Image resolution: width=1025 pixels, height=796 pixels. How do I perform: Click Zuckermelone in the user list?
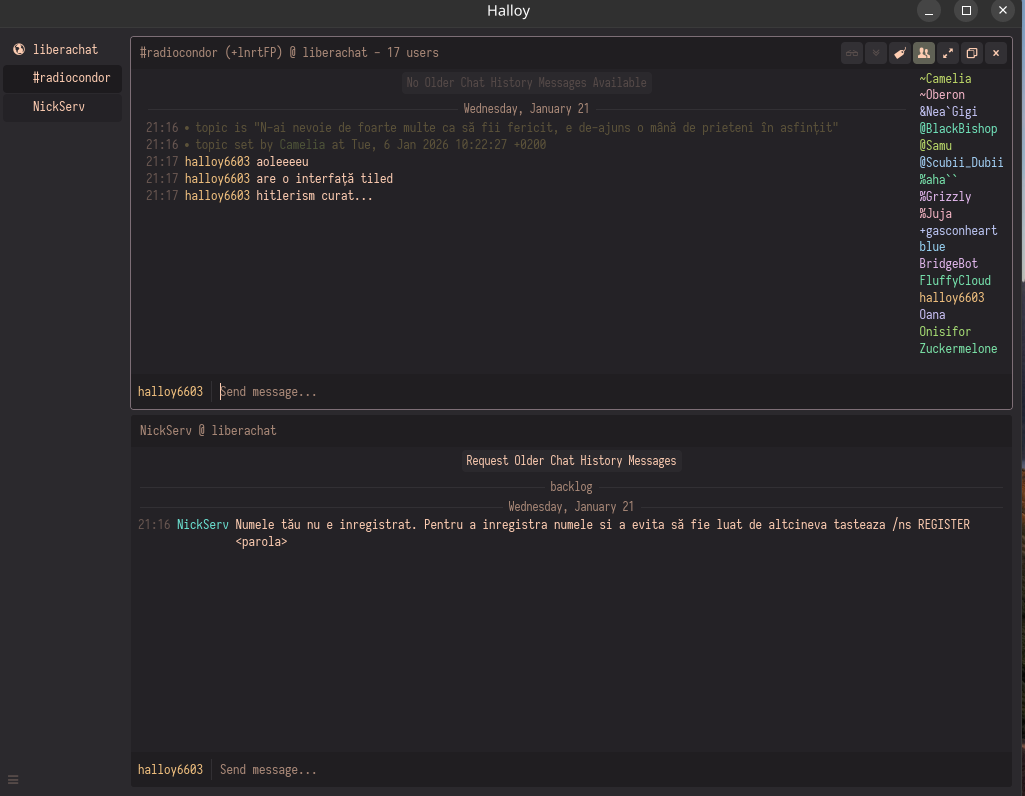(958, 349)
